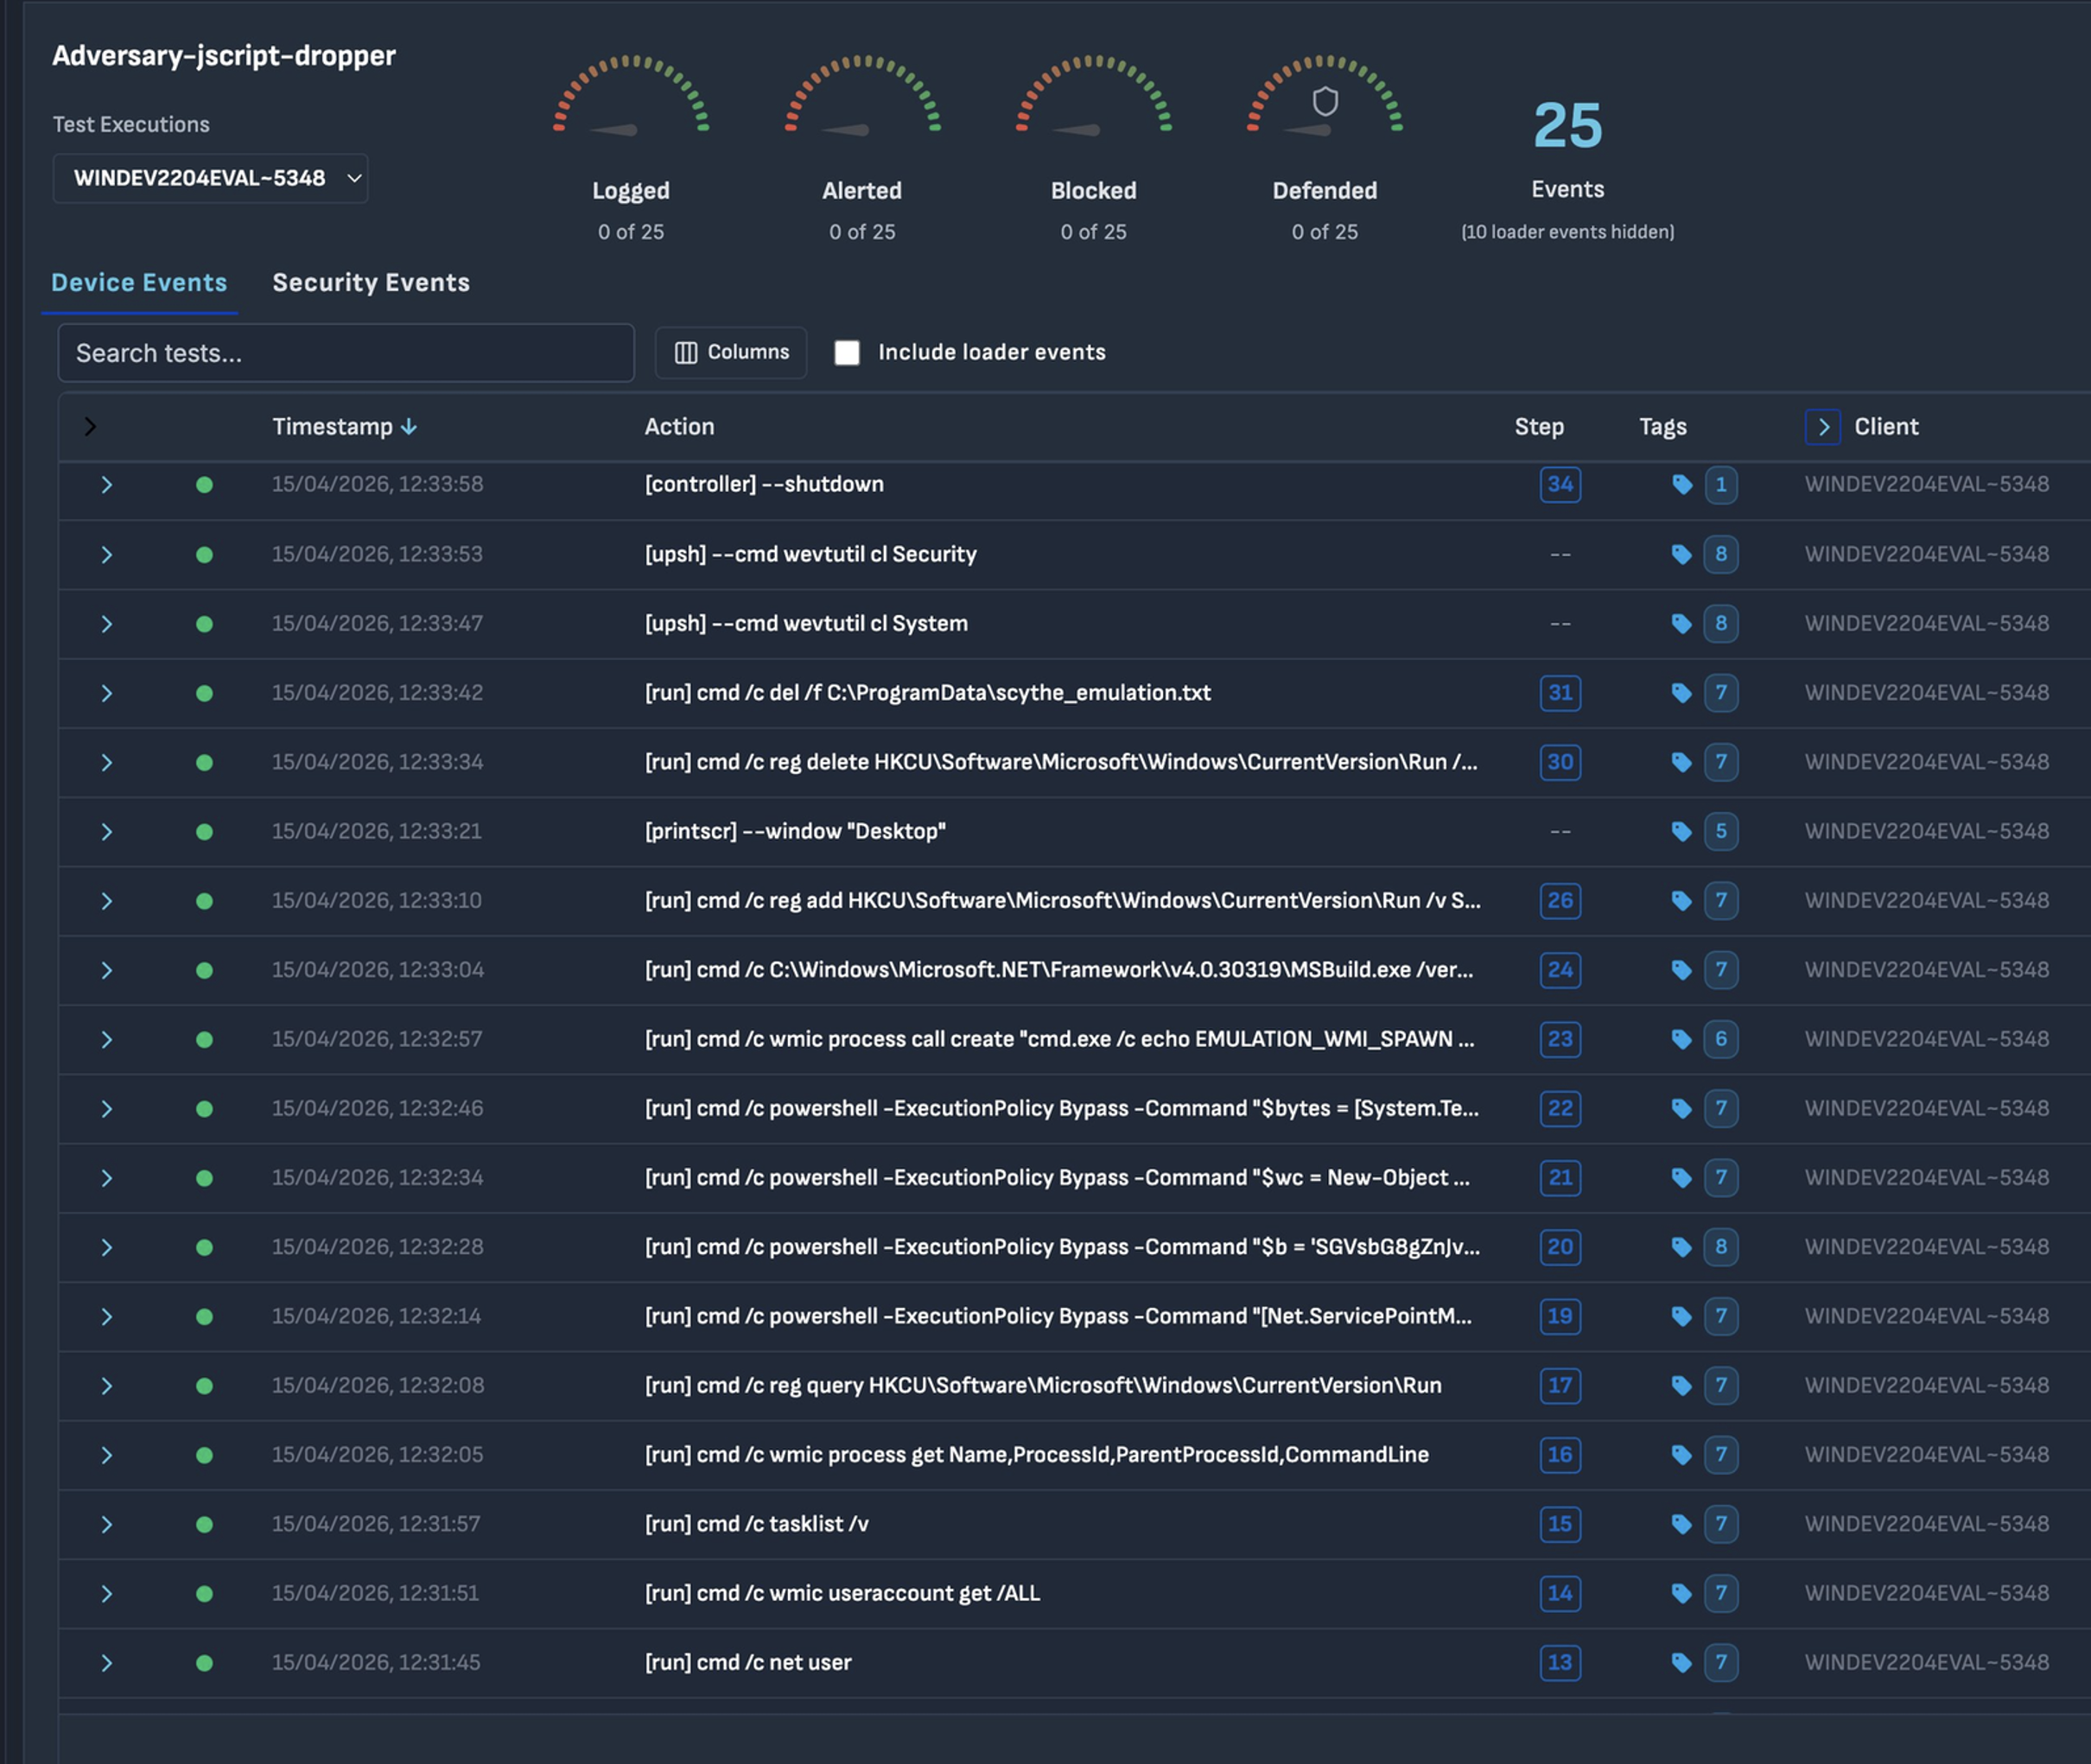Click tag count badge 5 on printscr row
Screen dimensions: 2091x1764
point(1720,831)
